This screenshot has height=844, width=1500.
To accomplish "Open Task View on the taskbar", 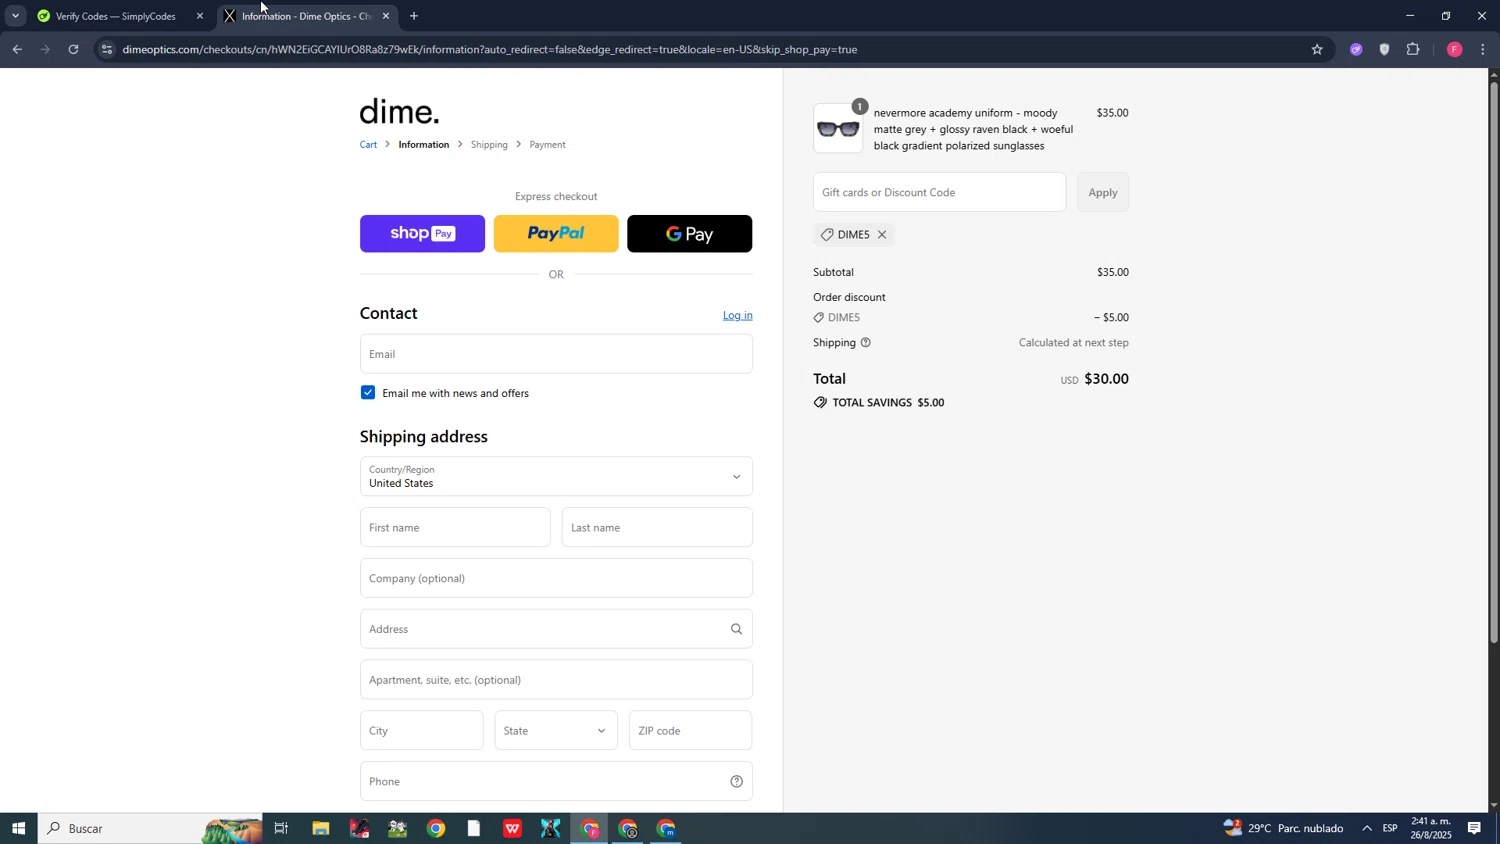I will [x=281, y=829].
